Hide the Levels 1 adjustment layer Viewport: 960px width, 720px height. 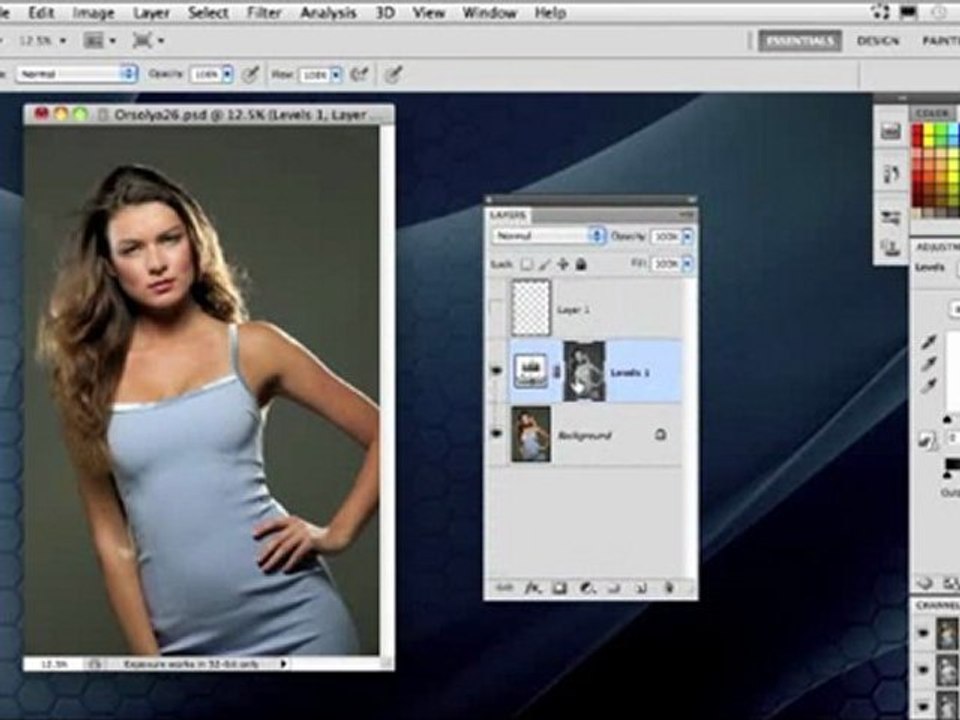click(497, 371)
